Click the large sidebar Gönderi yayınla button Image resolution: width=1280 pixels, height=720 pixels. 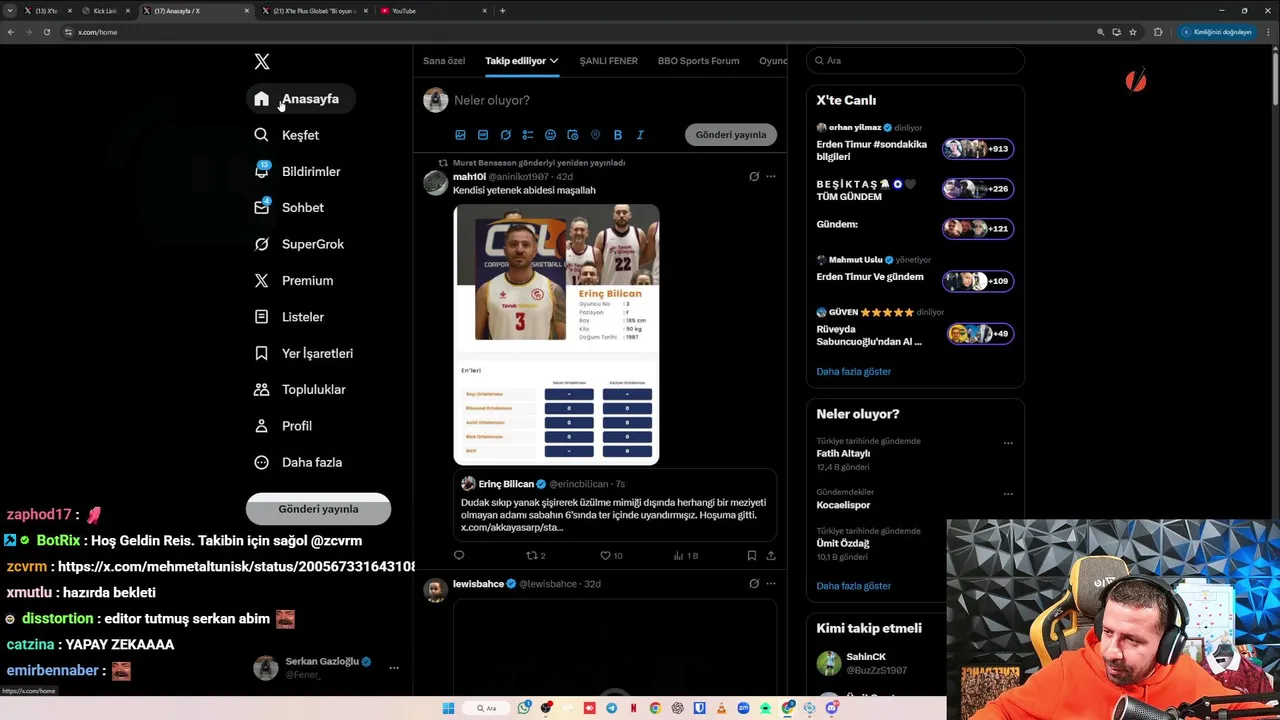318,509
